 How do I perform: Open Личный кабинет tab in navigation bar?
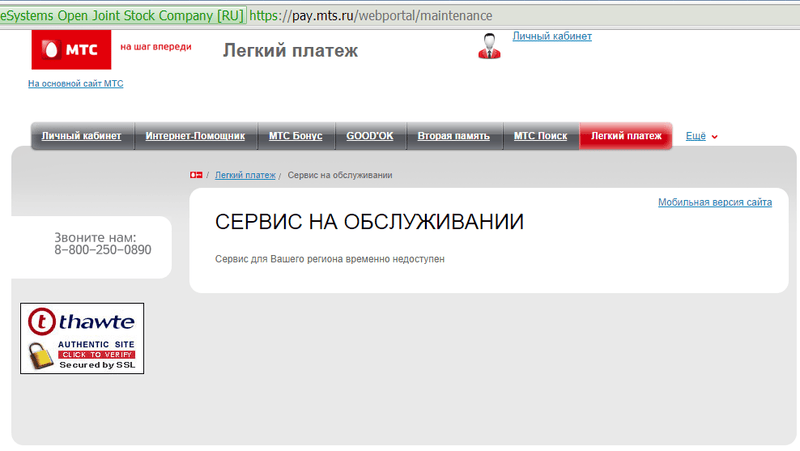(x=82, y=136)
